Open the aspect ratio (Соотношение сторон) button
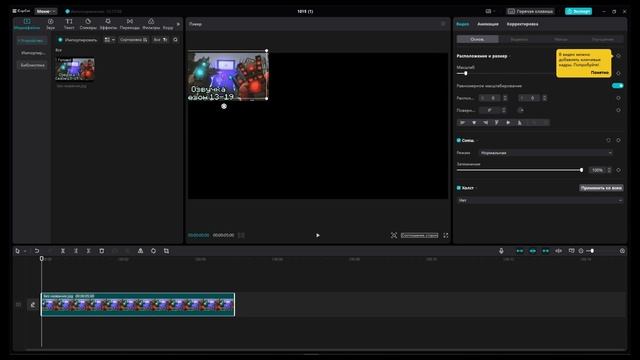640x360 pixels. tap(419, 236)
